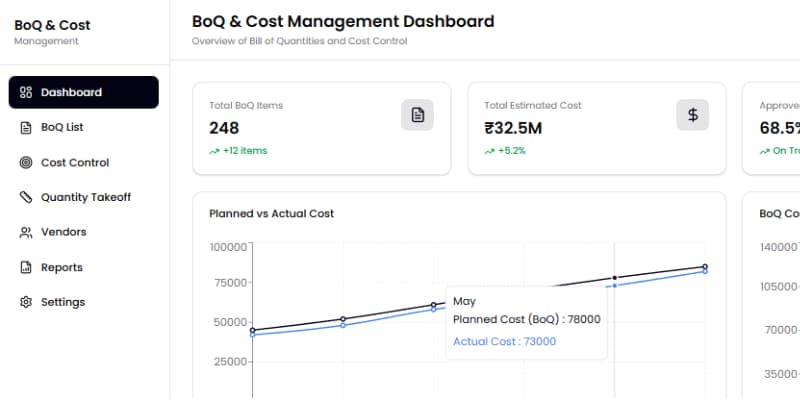Open the Cost Control menu label
The width and height of the screenshot is (800, 400).
[x=75, y=163]
